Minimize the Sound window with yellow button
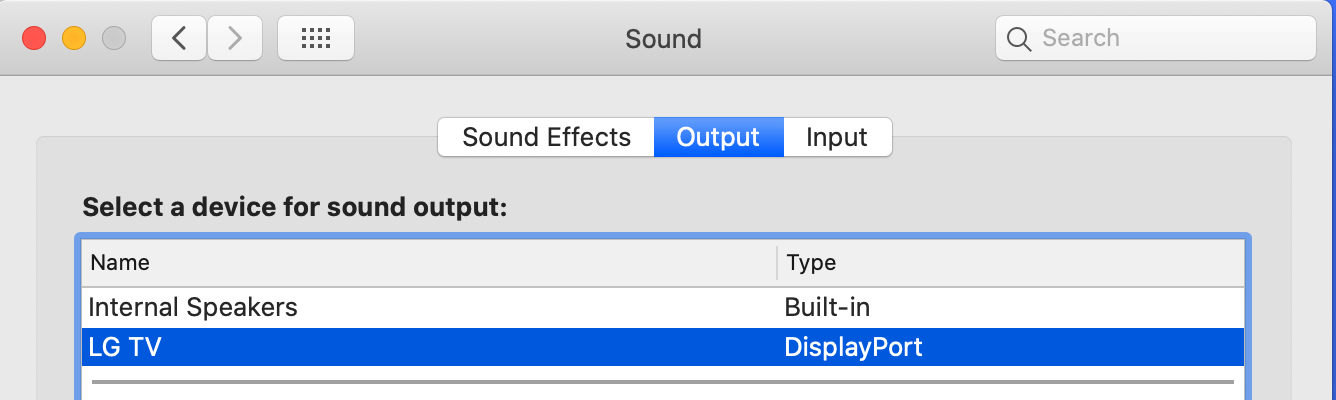Screen dimensions: 1336x400 (74, 39)
